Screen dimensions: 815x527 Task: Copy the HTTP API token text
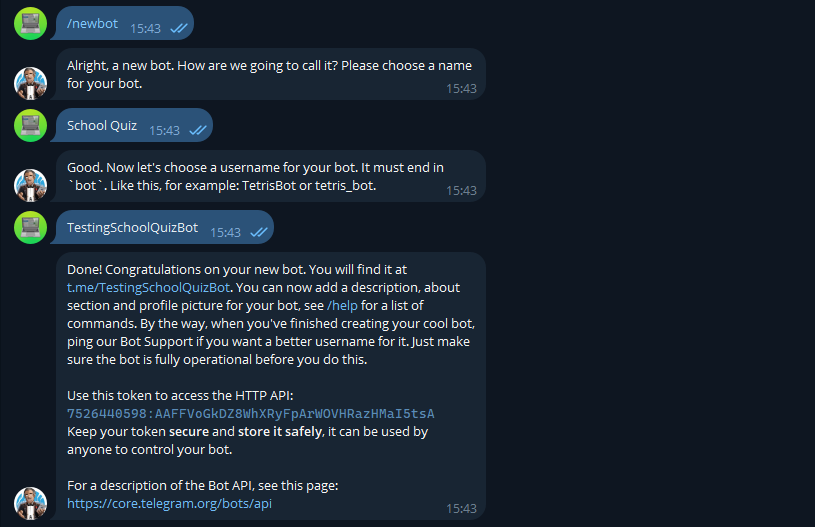point(250,414)
